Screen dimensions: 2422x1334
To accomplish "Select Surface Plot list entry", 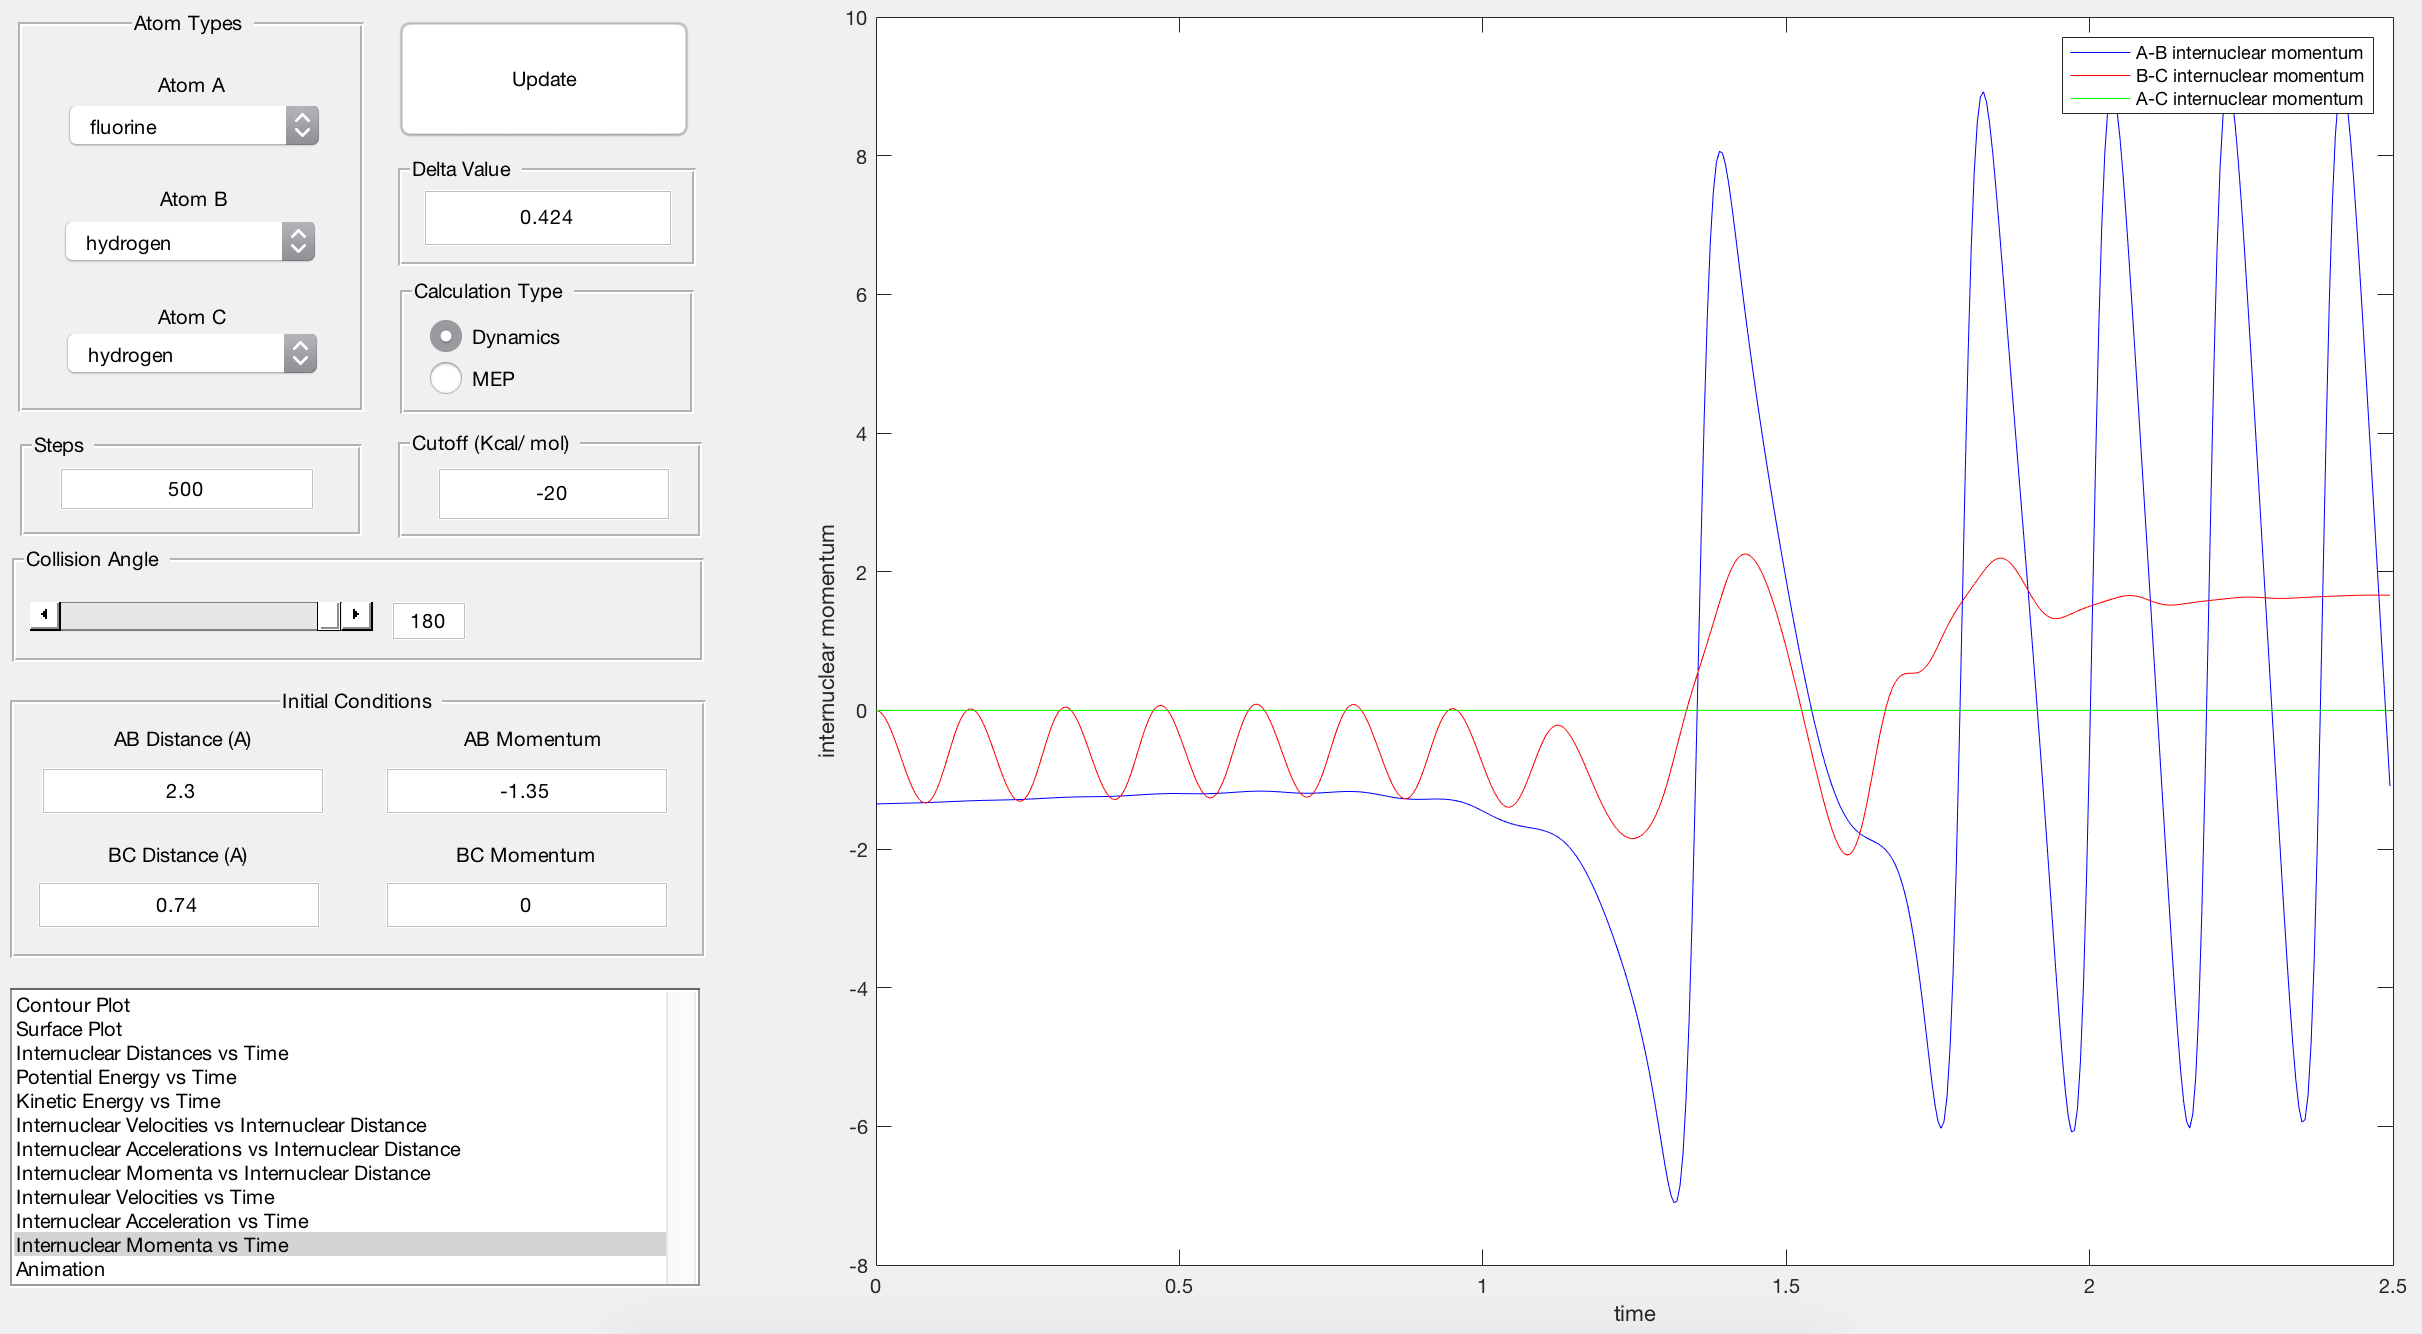I will (69, 1029).
